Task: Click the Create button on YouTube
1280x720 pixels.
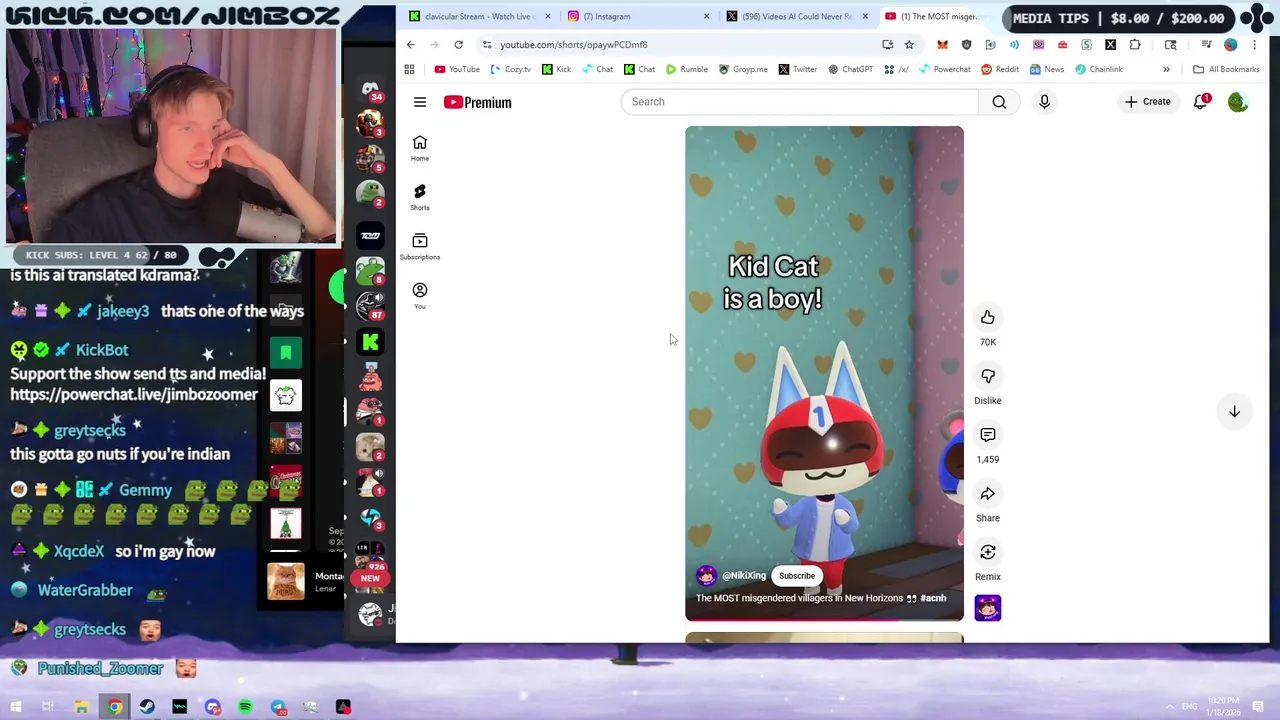Action: [1147, 101]
